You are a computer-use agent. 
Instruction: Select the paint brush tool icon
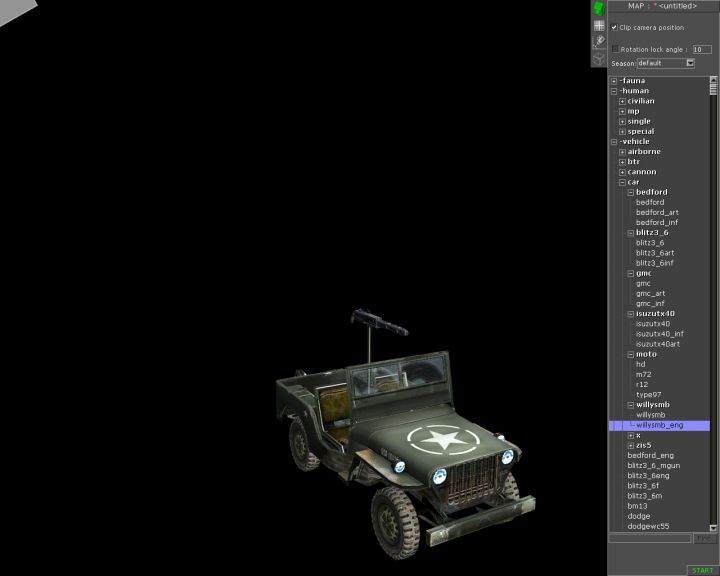(599, 41)
